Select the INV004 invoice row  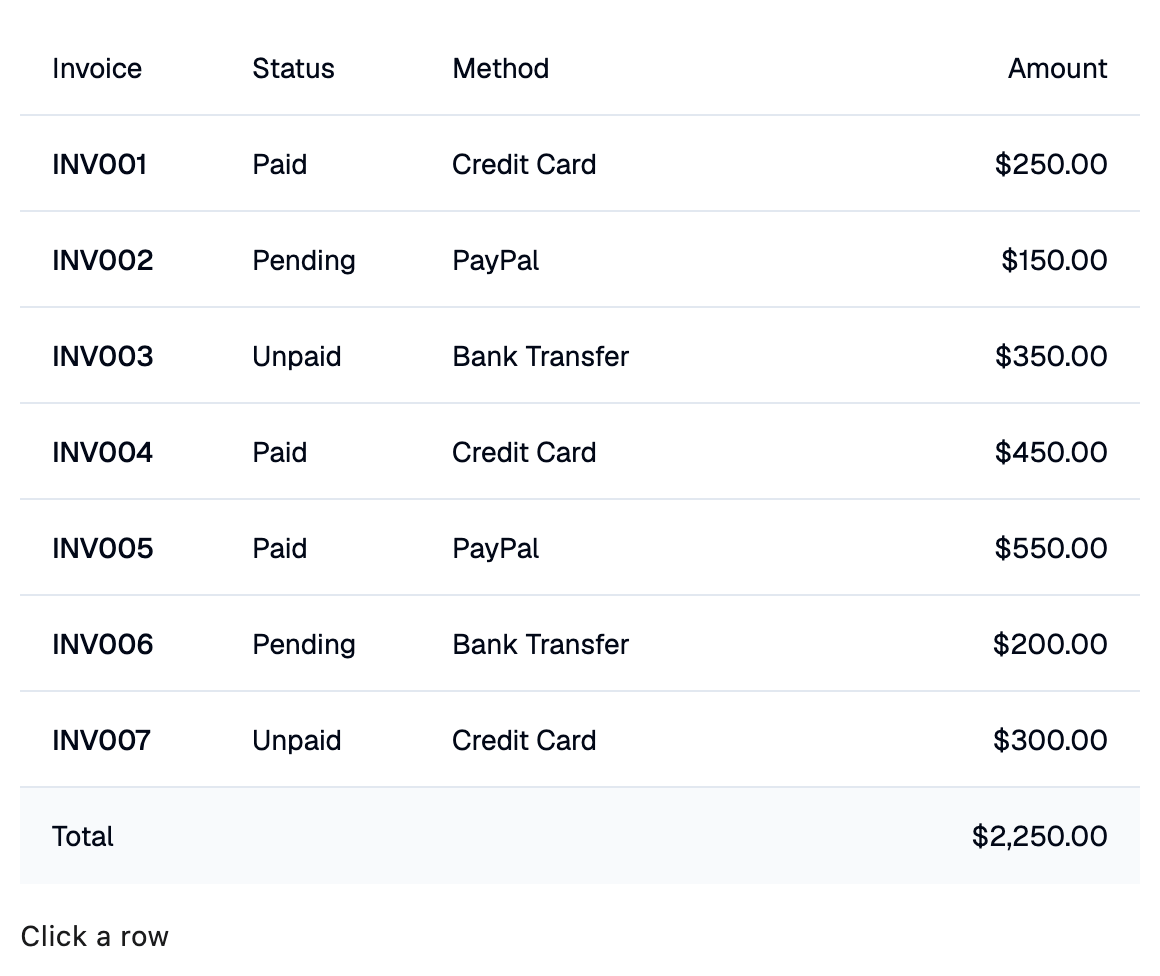click(x=579, y=452)
